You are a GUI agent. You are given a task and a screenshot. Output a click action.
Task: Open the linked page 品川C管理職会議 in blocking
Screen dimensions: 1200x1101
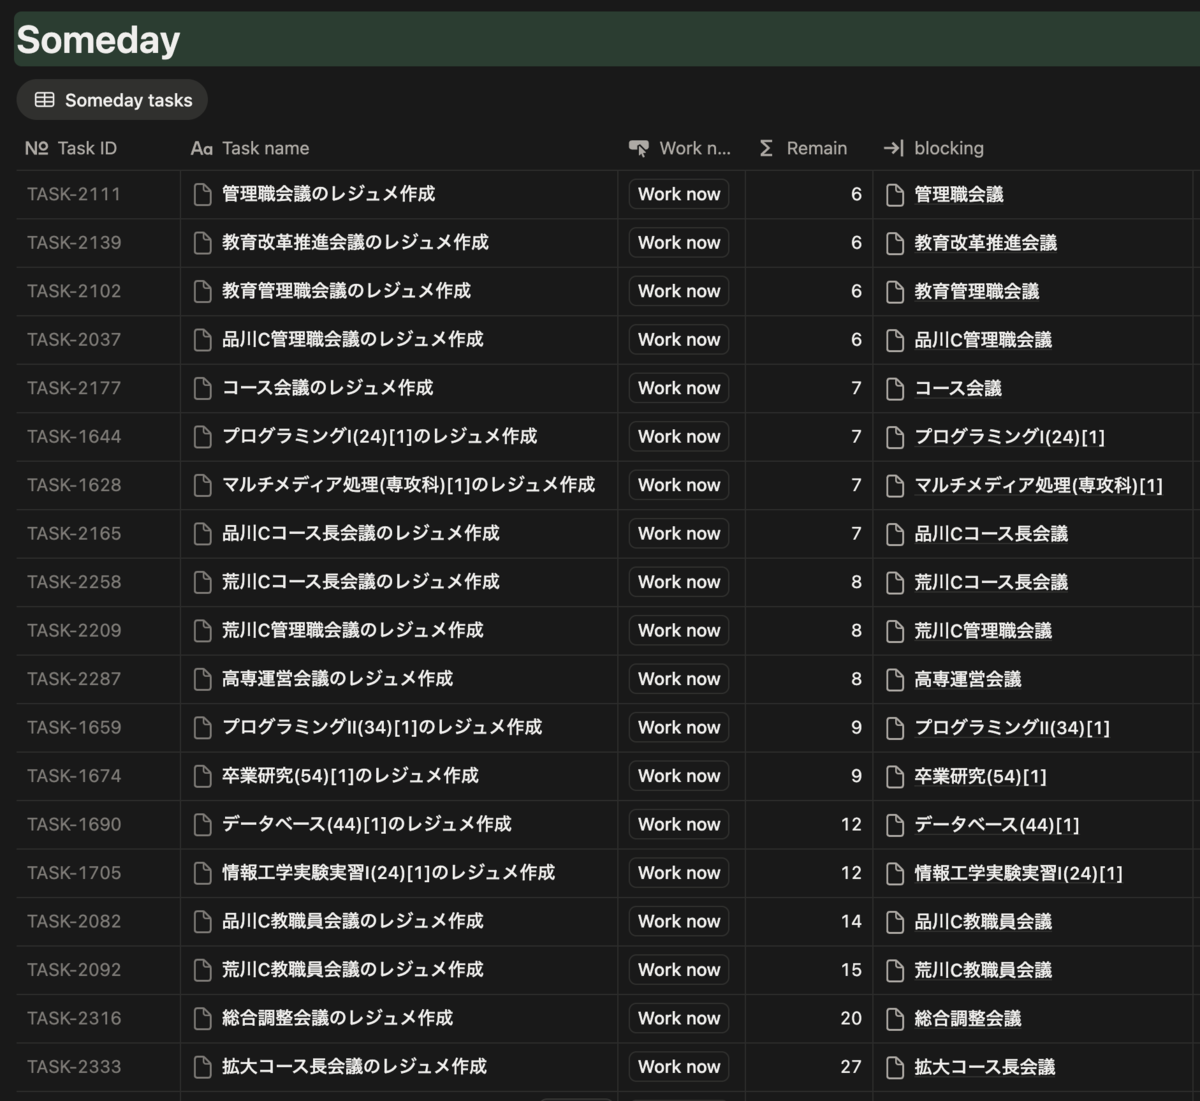(x=983, y=340)
